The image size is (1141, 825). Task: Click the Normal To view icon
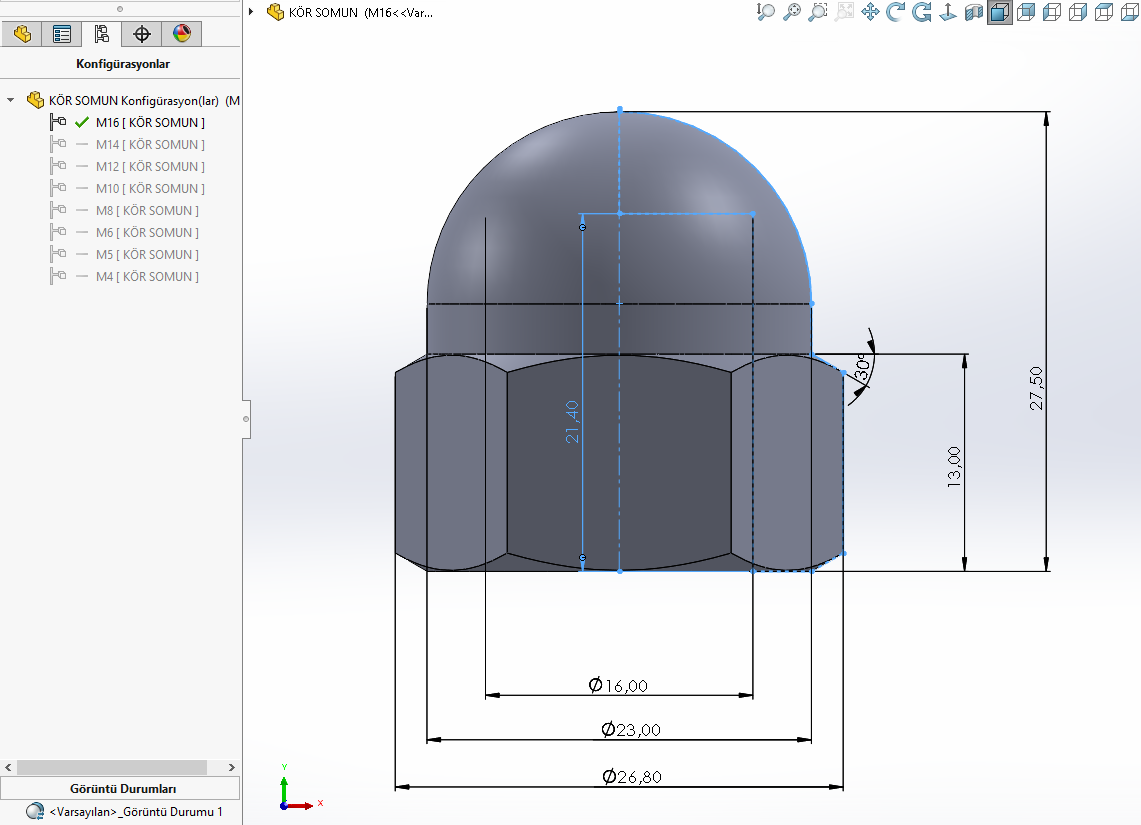(x=947, y=12)
